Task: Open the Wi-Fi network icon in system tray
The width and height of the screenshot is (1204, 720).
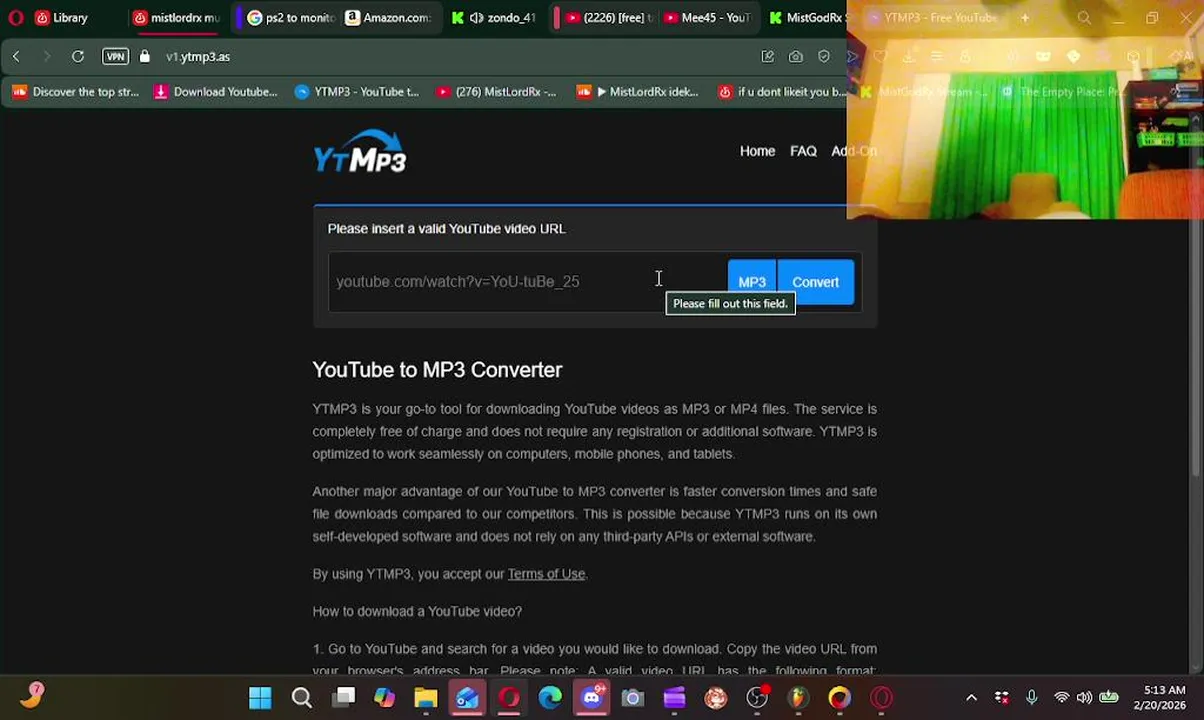Action: click(1061, 698)
